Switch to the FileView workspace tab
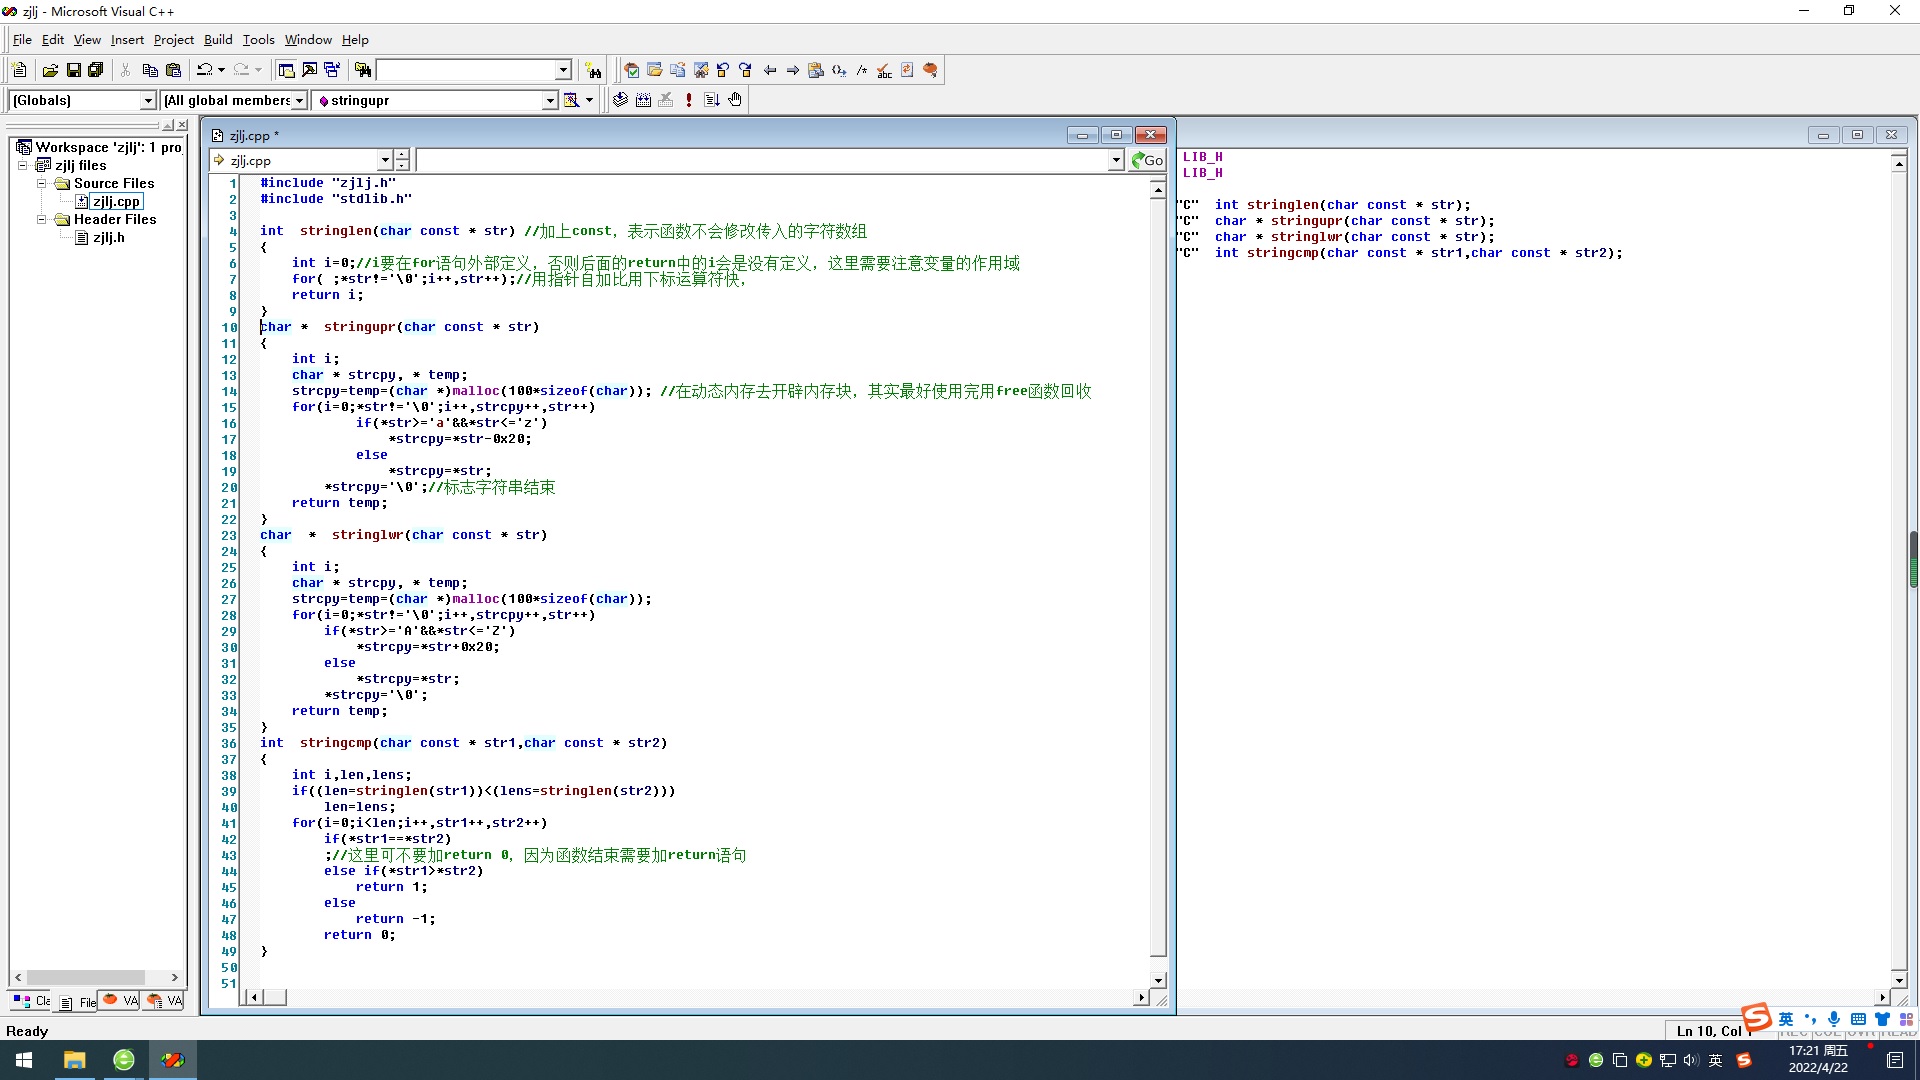 point(76,1002)
